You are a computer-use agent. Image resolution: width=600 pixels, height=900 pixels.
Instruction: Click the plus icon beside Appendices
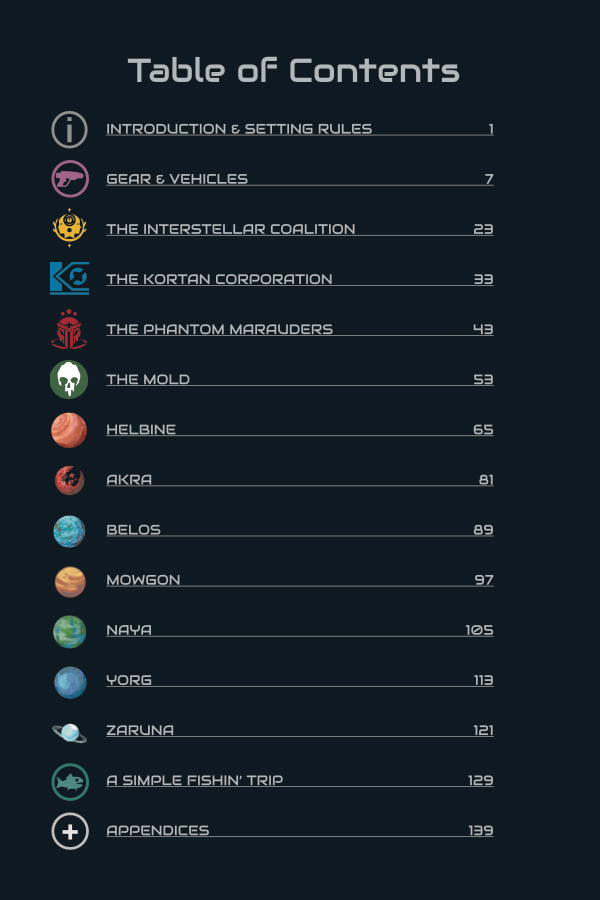click(70, 831)
